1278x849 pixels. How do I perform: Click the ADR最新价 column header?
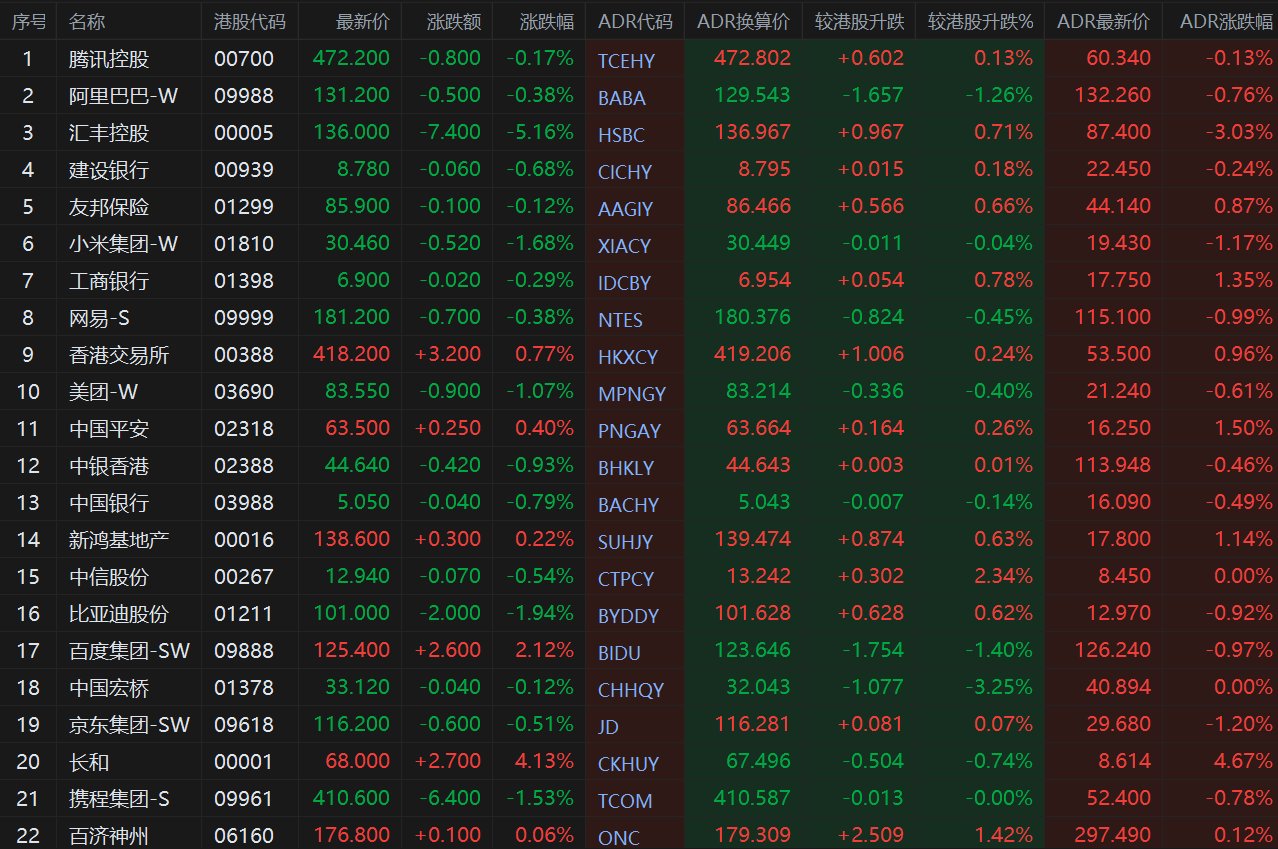pyautogui.click(x=1103, y=21)
